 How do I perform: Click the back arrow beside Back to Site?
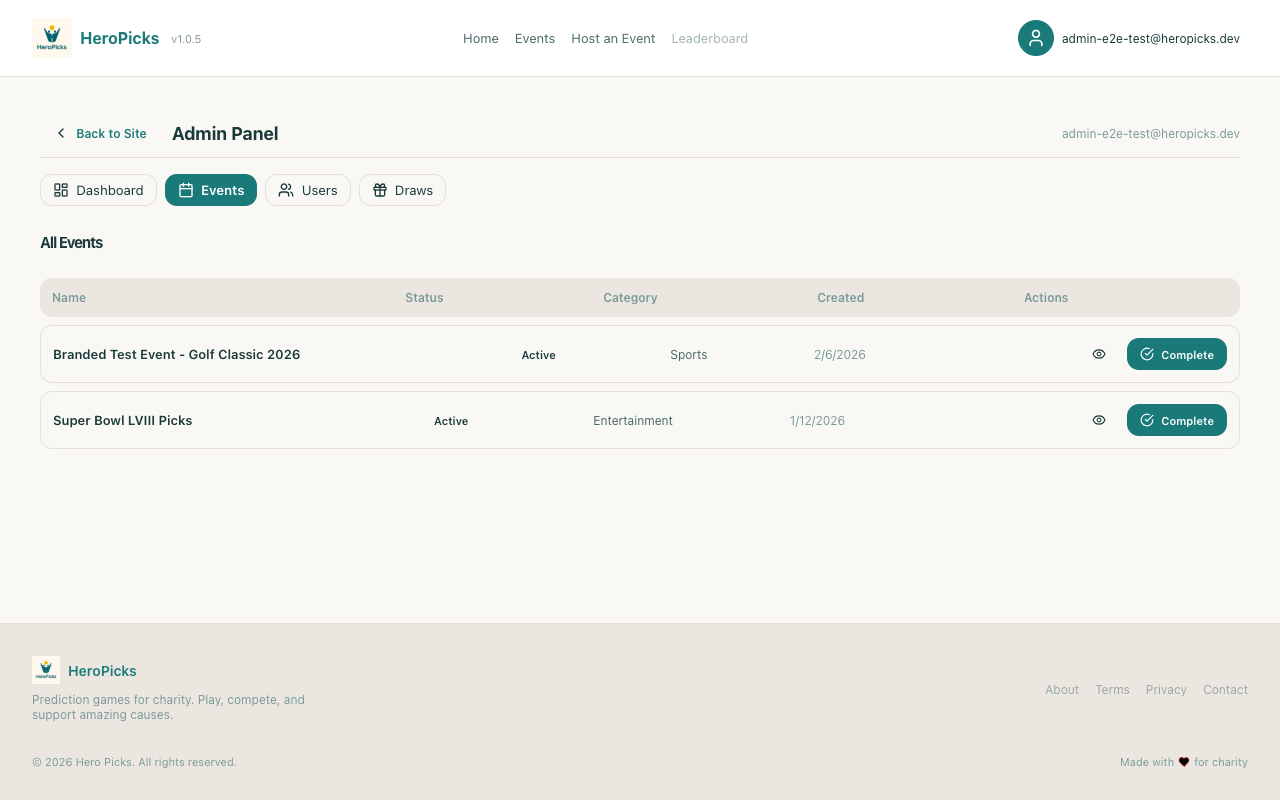61,133
